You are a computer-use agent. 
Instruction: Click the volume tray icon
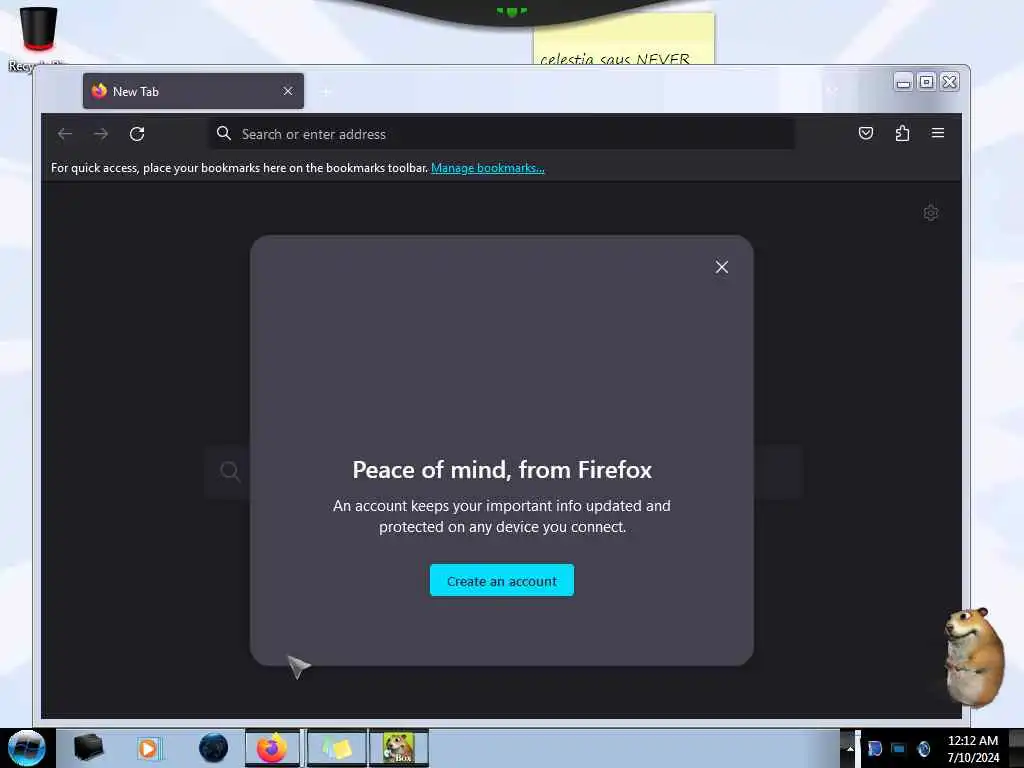[924, 748]
